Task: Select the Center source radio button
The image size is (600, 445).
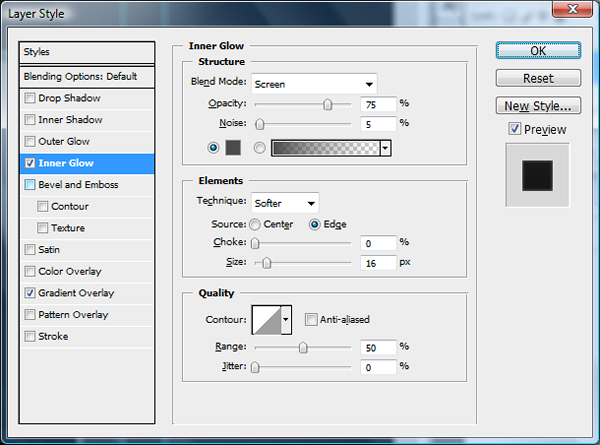Action: tap(256, 224)
